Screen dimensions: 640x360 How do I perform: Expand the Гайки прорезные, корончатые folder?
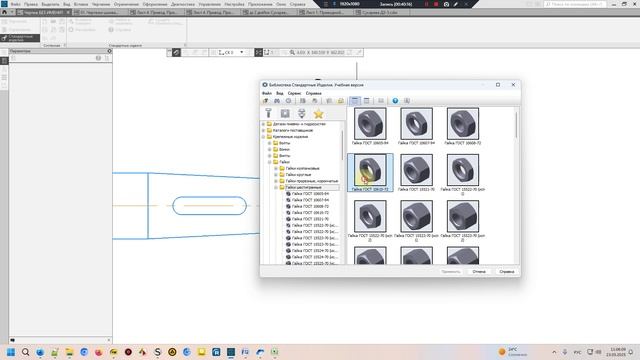point(276,181)
